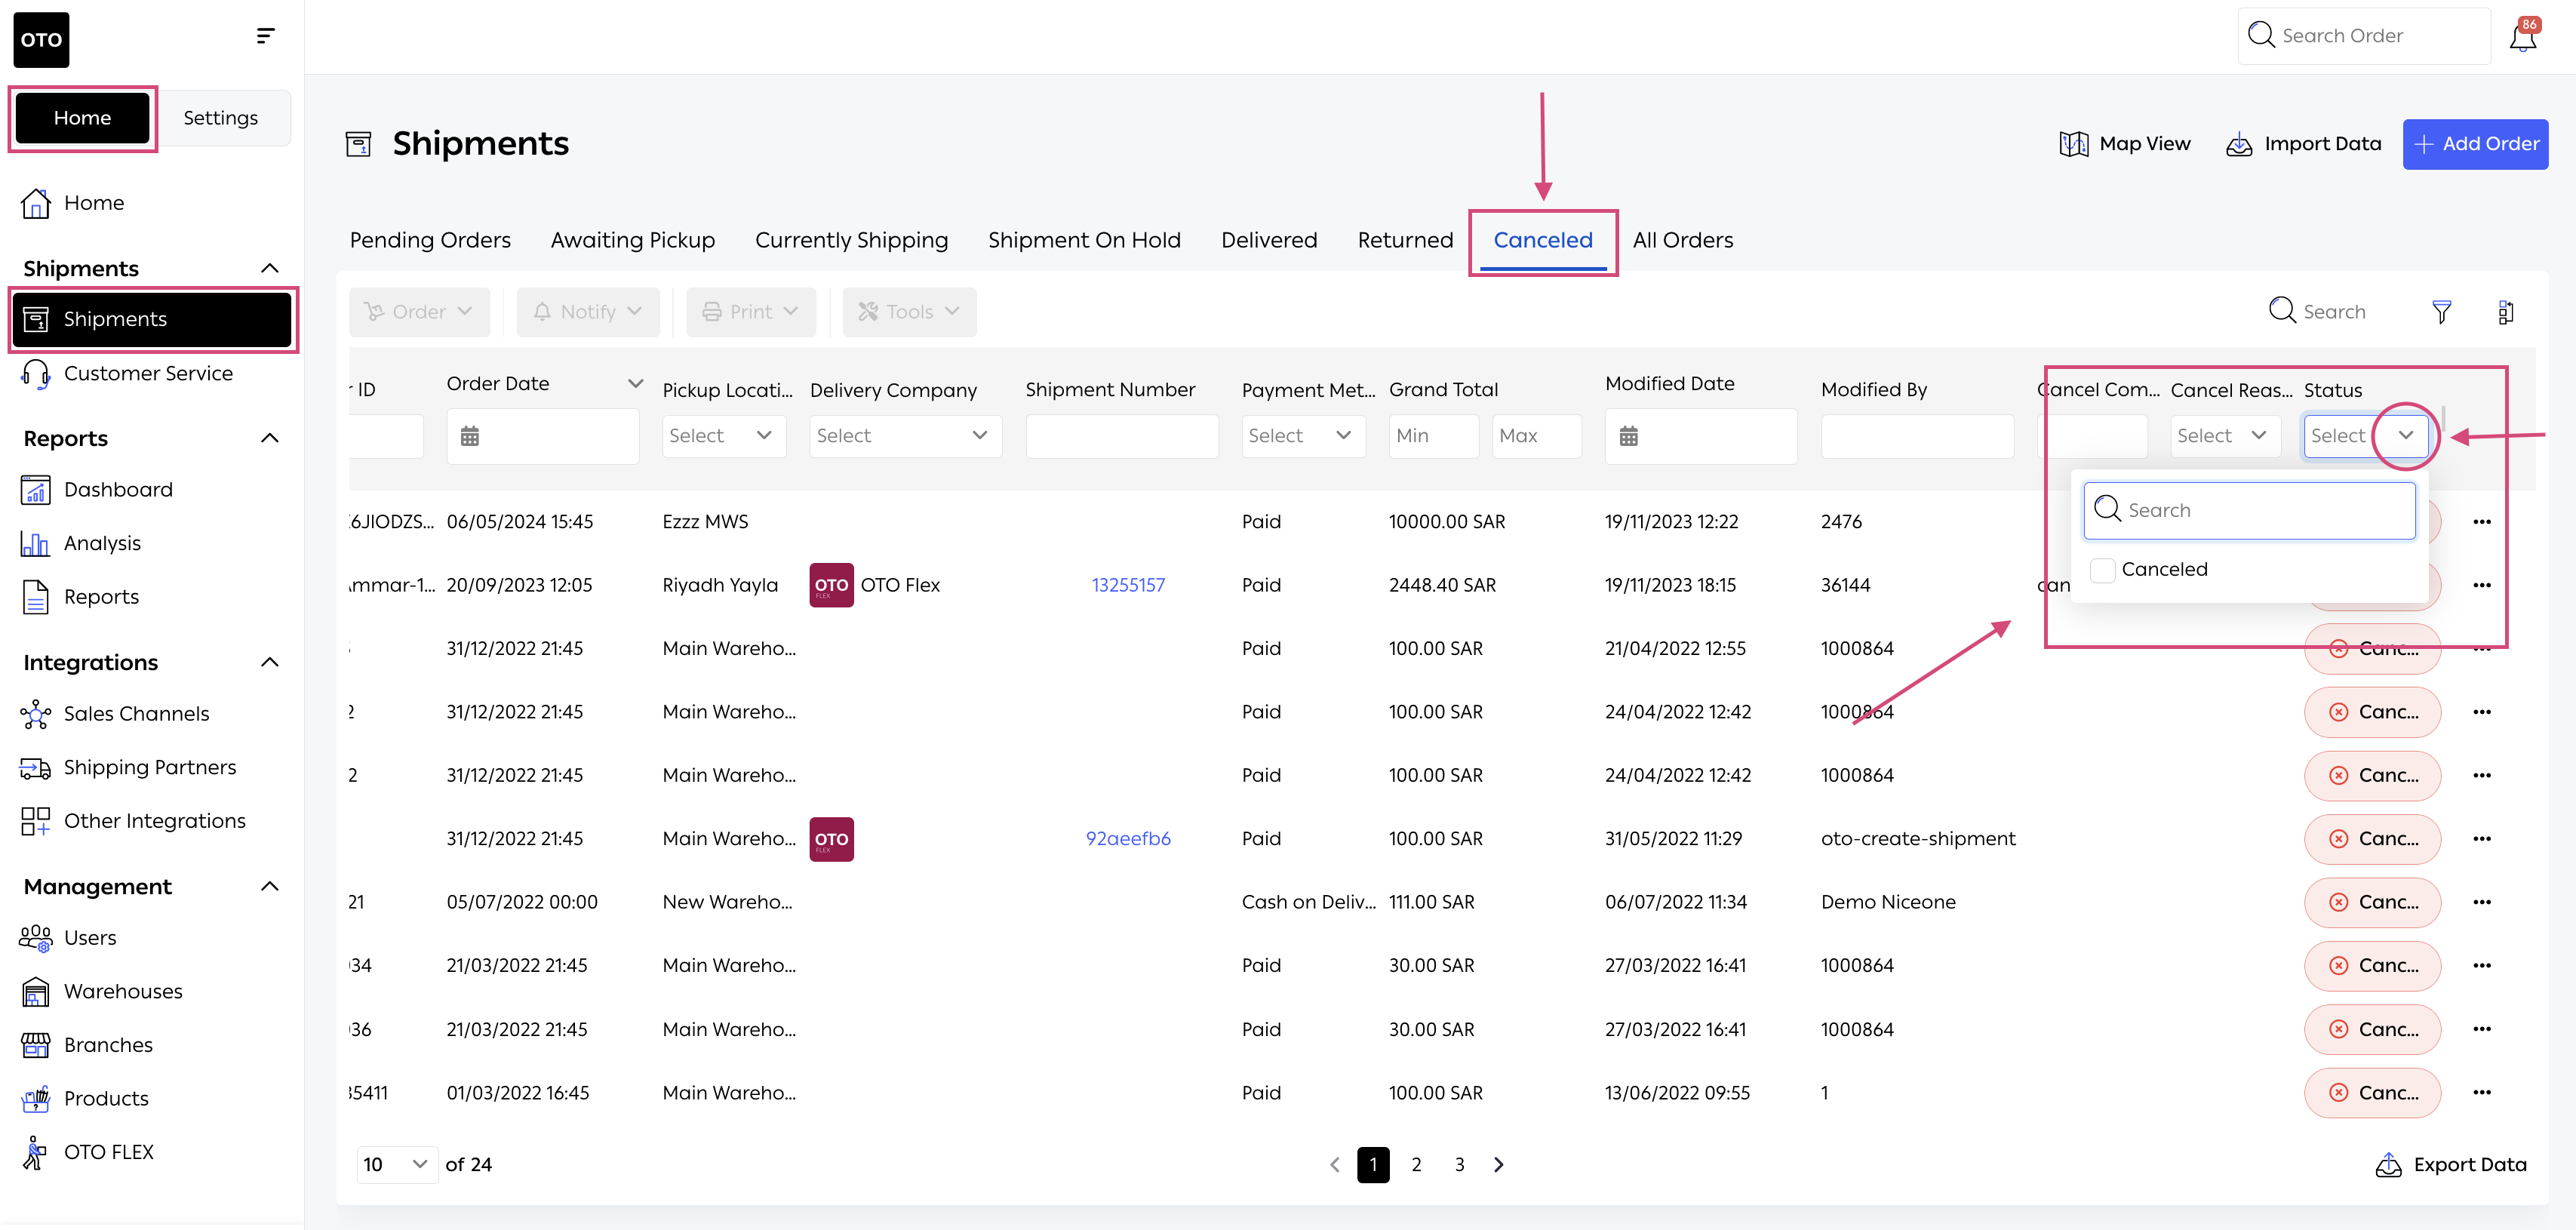2576x1230 pixels.
Task: Change rows per page dropdown
Action: click(x=396, y=1164)
